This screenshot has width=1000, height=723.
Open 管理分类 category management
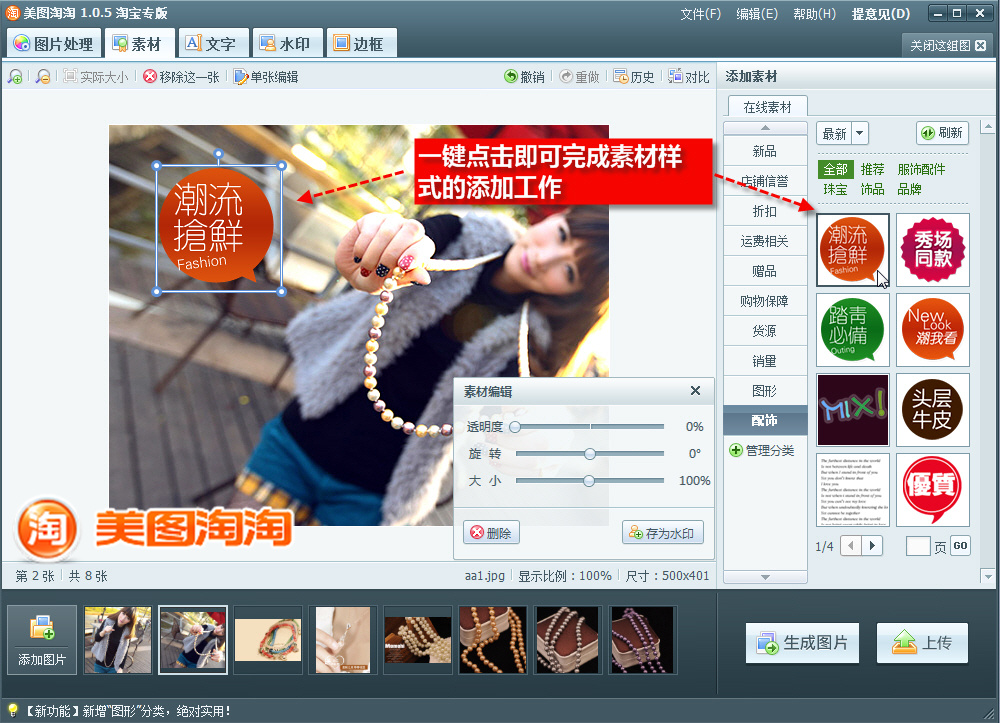tap(762, 451)
